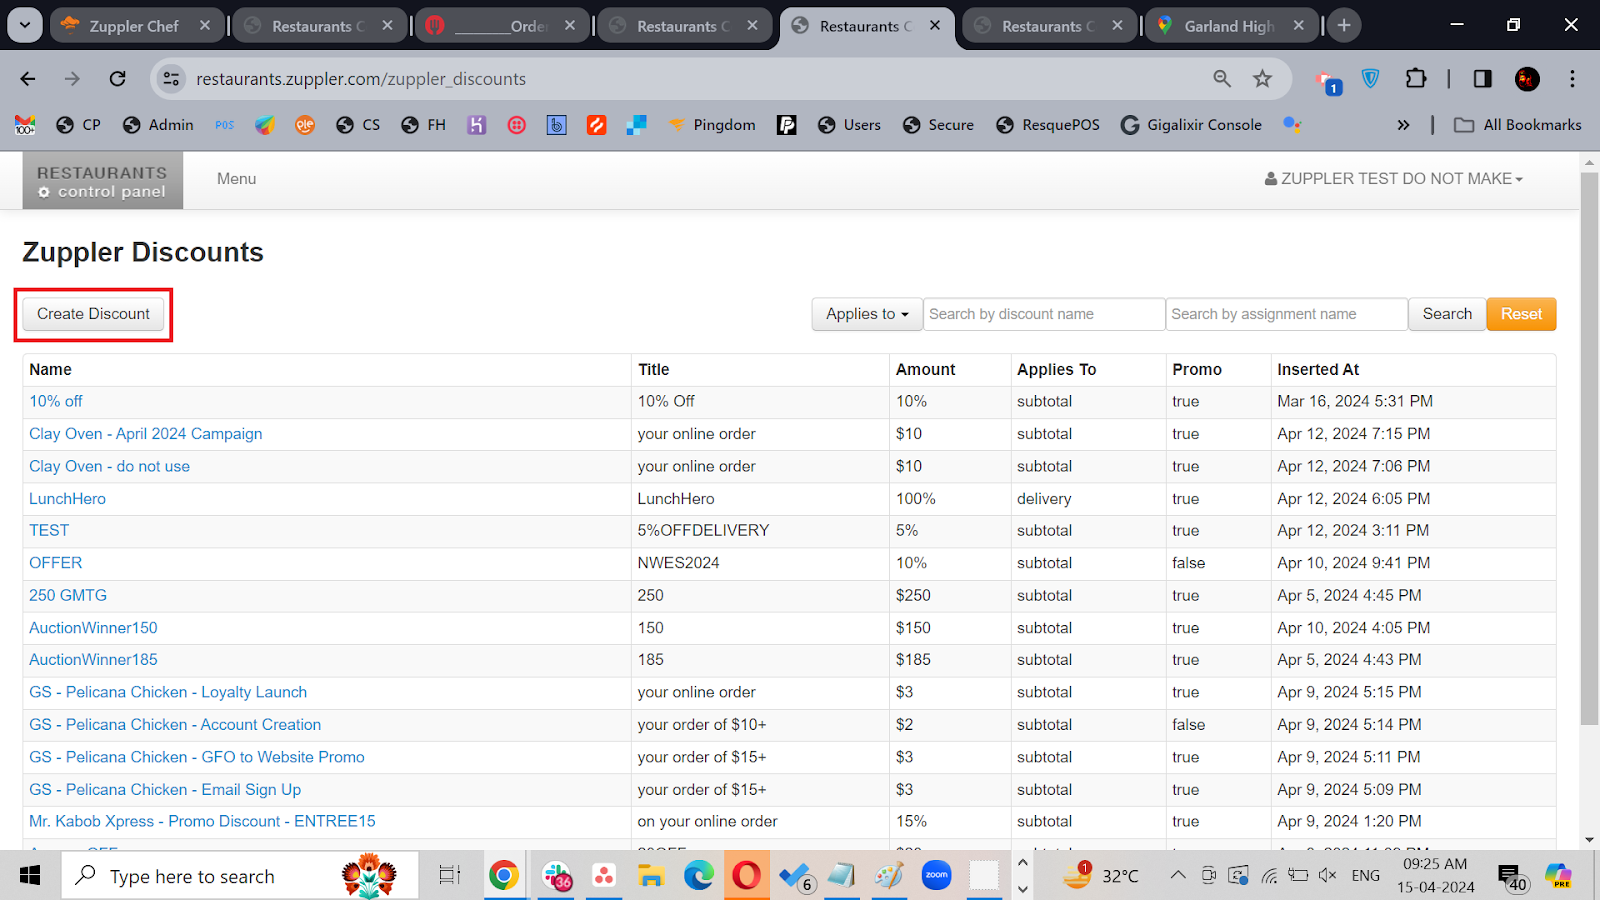Open Clay Oven - April 2024 Campaign
The width and height of the screenshot is (1600, 900).
[x=146, y=434]
